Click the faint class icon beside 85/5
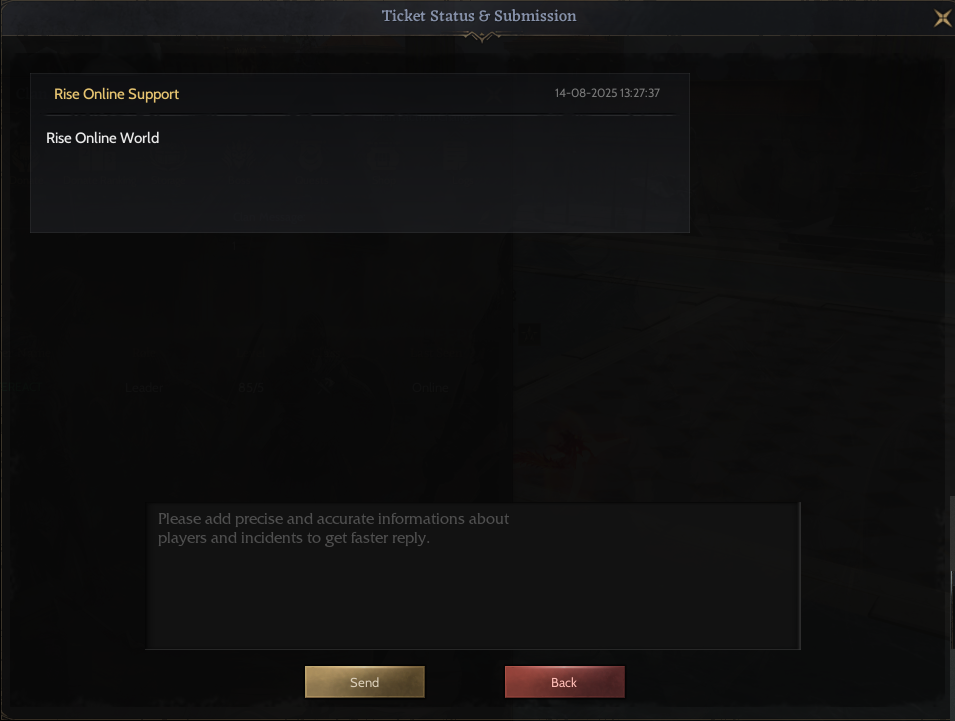The width and height of the screenshot is (955, 721). tap(326, 387)
